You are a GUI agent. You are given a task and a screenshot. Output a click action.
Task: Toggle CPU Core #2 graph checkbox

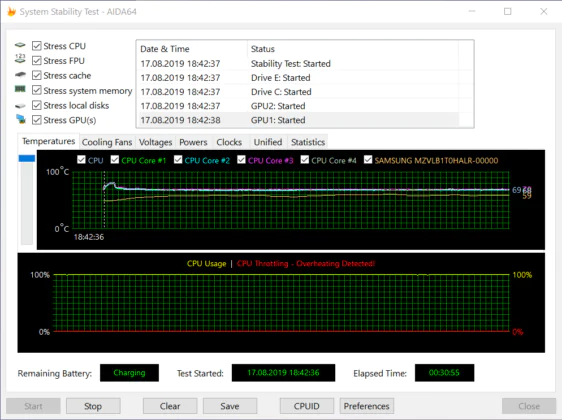(178, 160)
